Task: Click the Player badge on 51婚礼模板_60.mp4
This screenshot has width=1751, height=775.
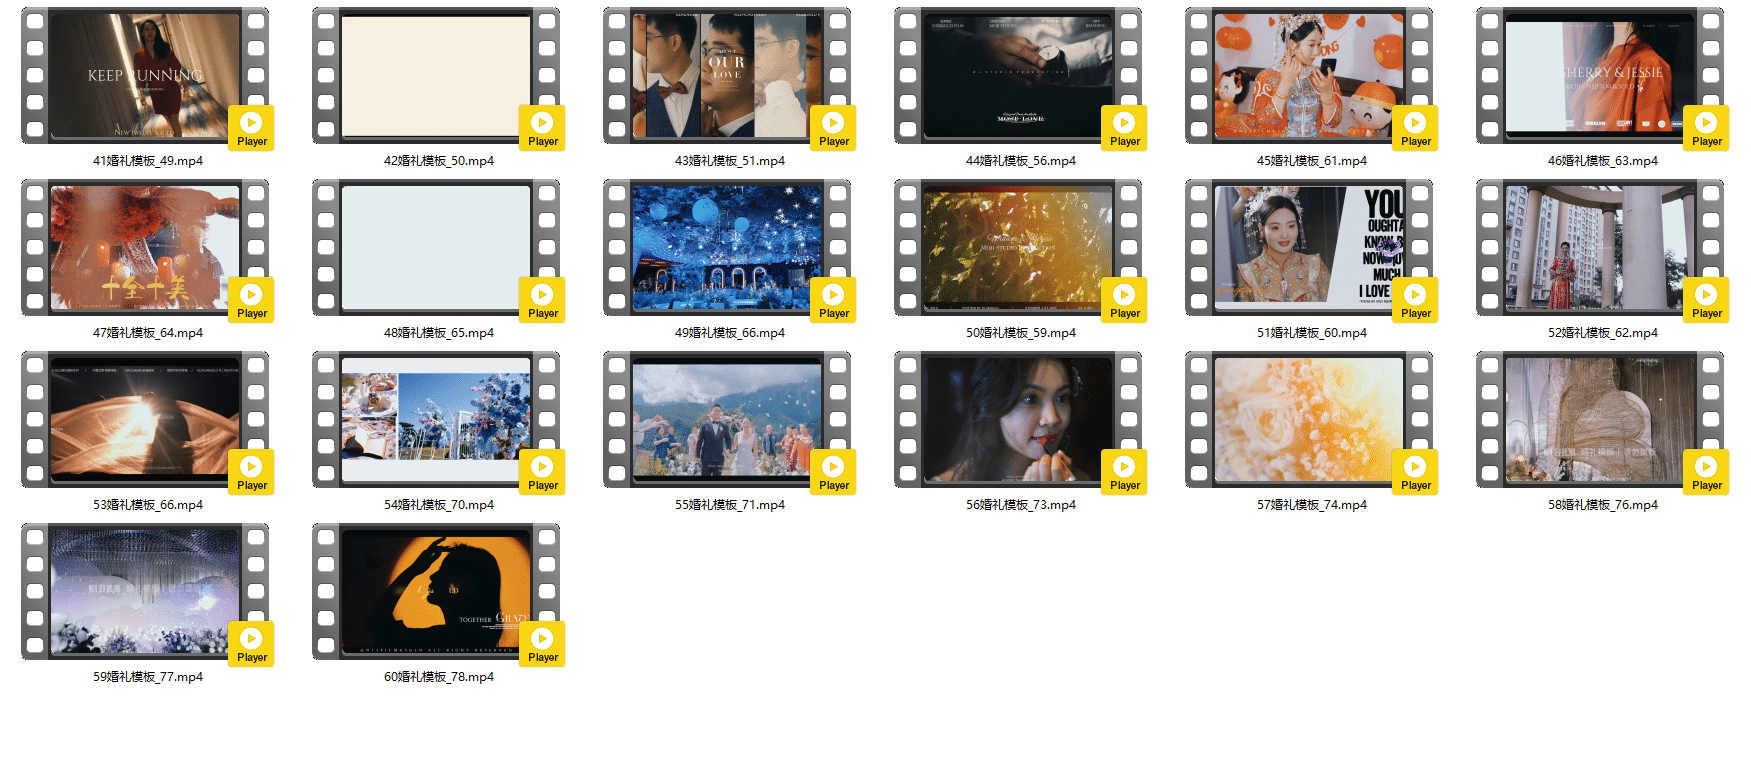Action: click(x=1415, y=300)
